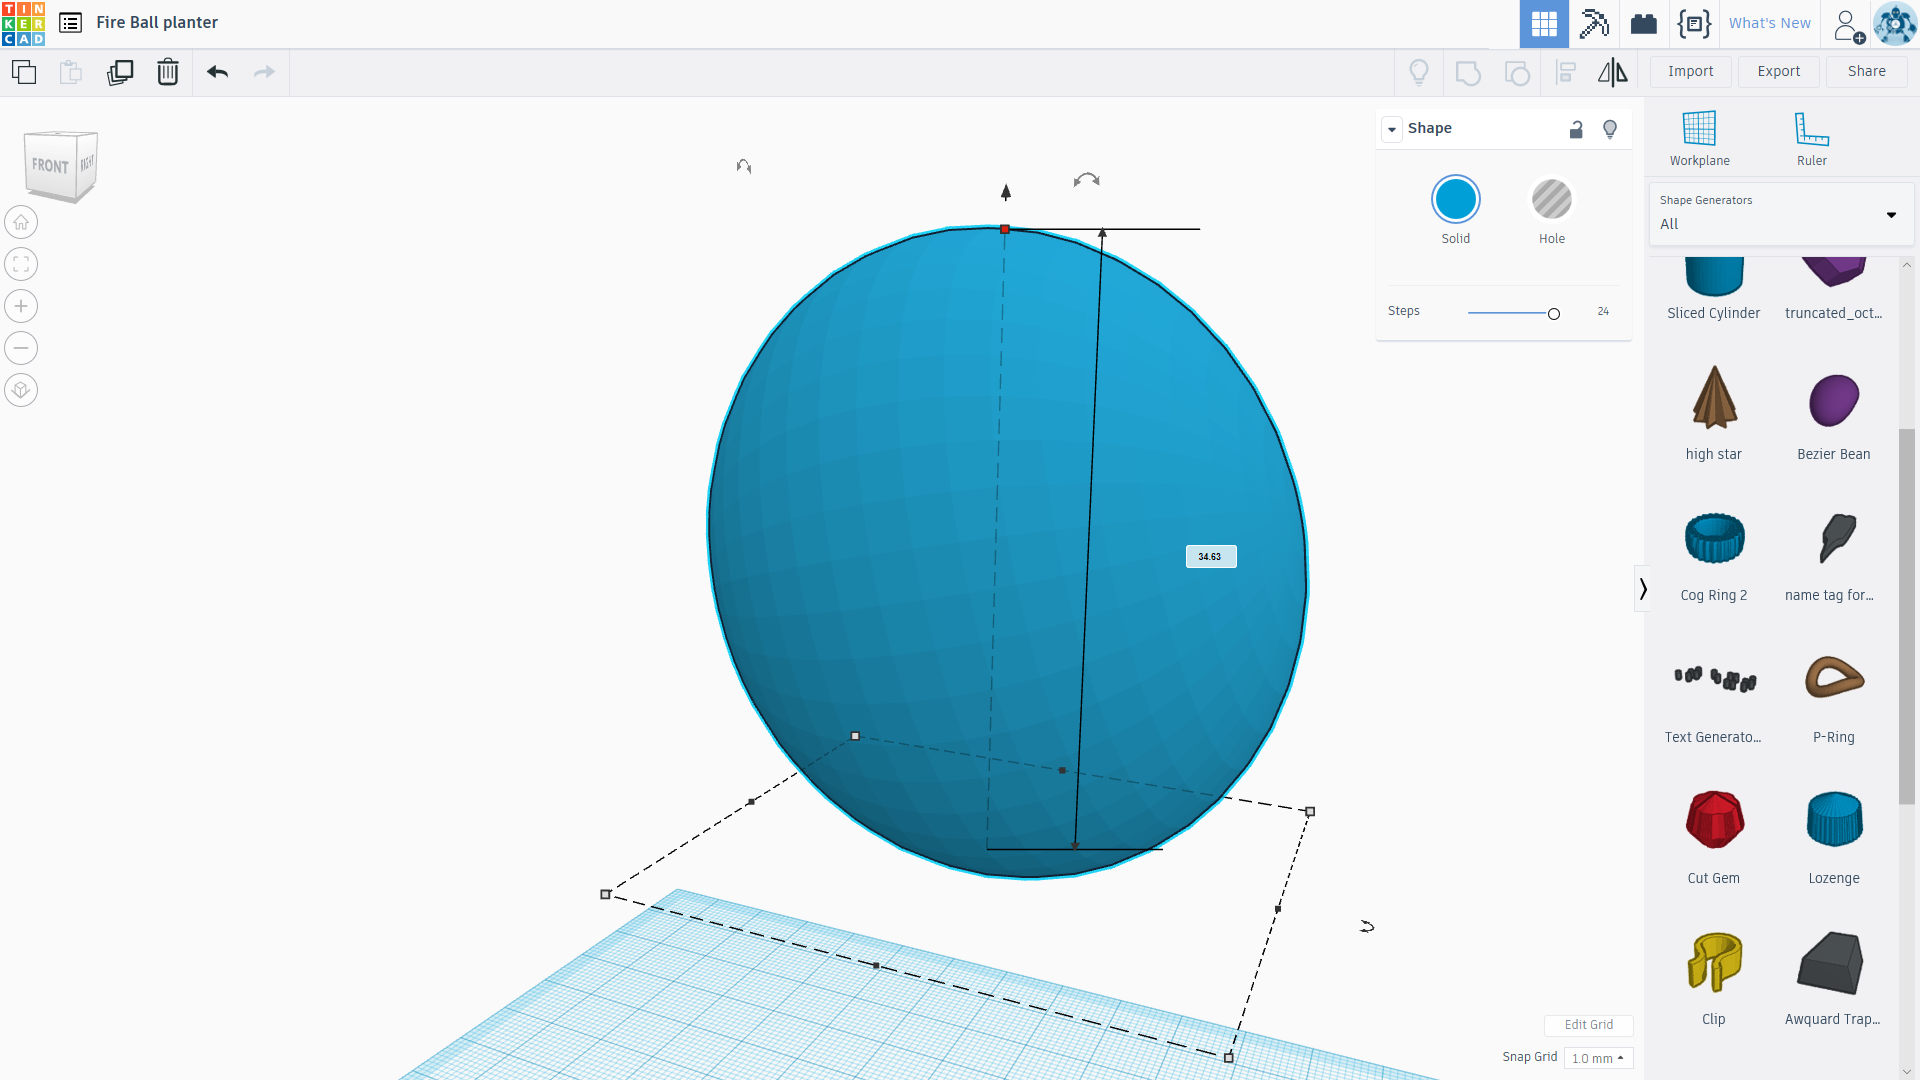Redo the last undone action
The image size is (1920, 1080).
[264, 72]
